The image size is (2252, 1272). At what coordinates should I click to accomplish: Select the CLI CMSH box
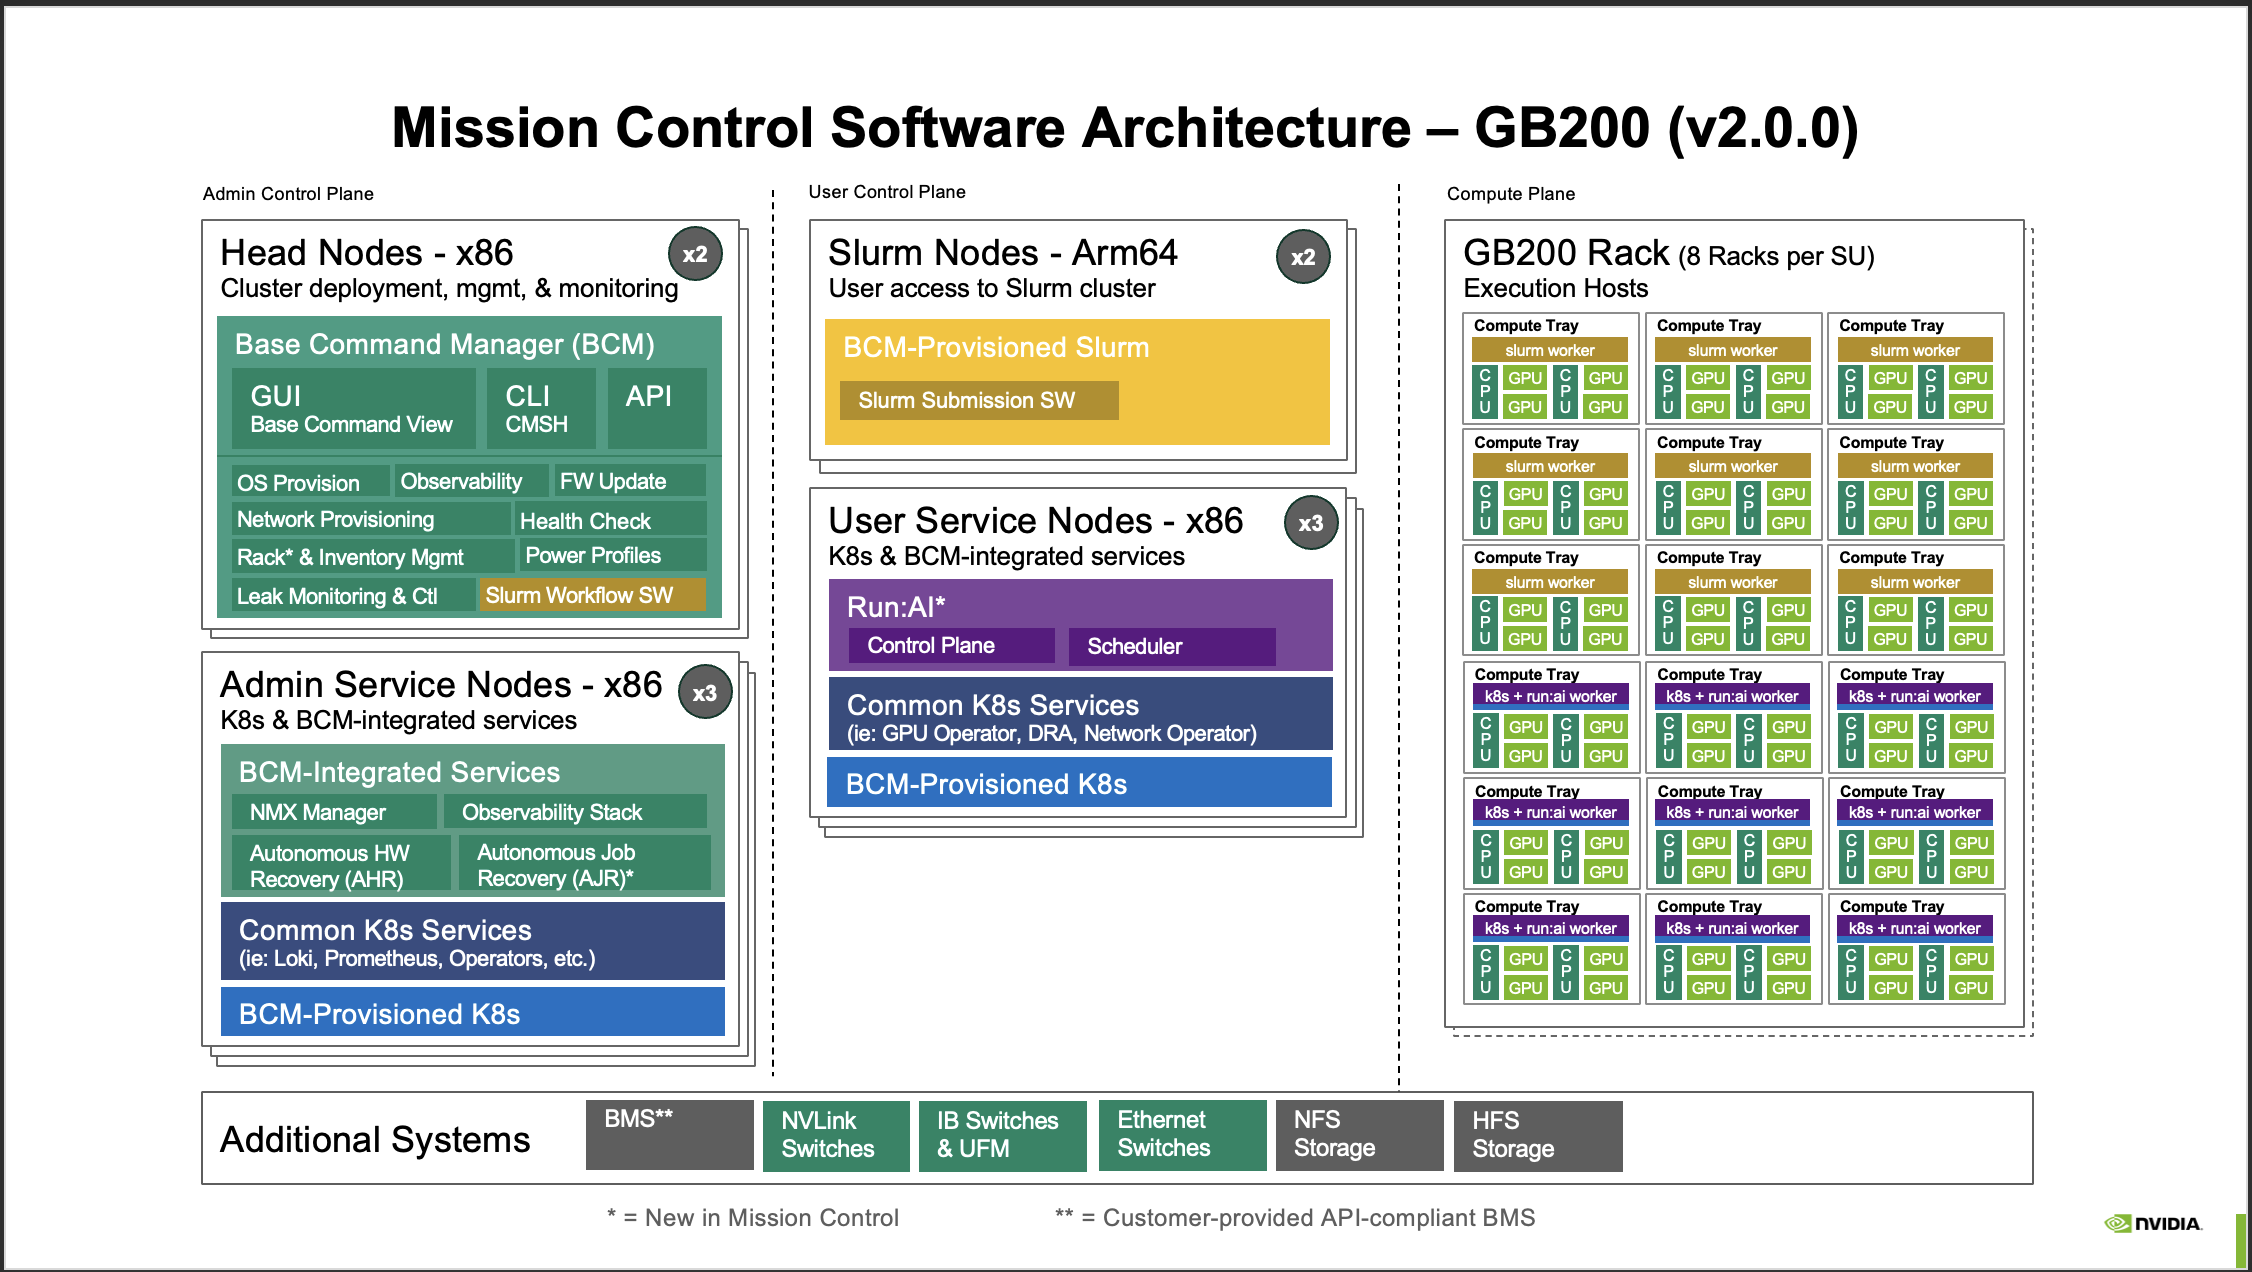pos(539,409)
